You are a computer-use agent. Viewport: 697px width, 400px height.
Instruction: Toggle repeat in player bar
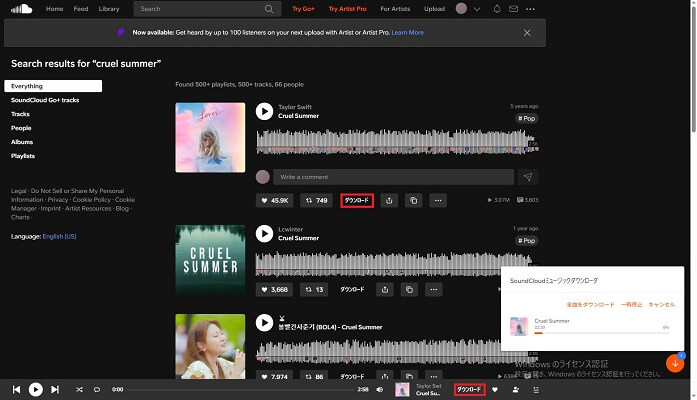(x=97, y=390)
